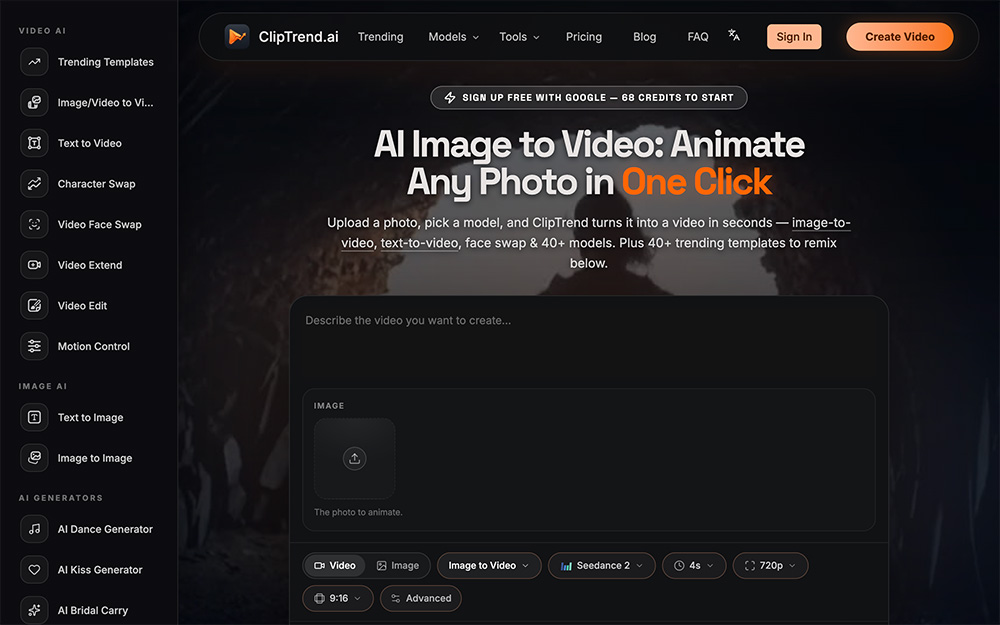
Task: Open Advanced settings button
Action: pos(421,598)
